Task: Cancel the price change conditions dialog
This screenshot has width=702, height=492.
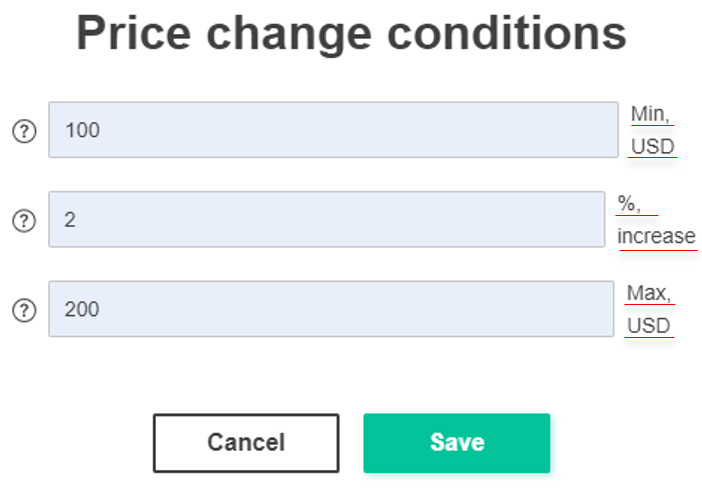Action: (246, 443)
